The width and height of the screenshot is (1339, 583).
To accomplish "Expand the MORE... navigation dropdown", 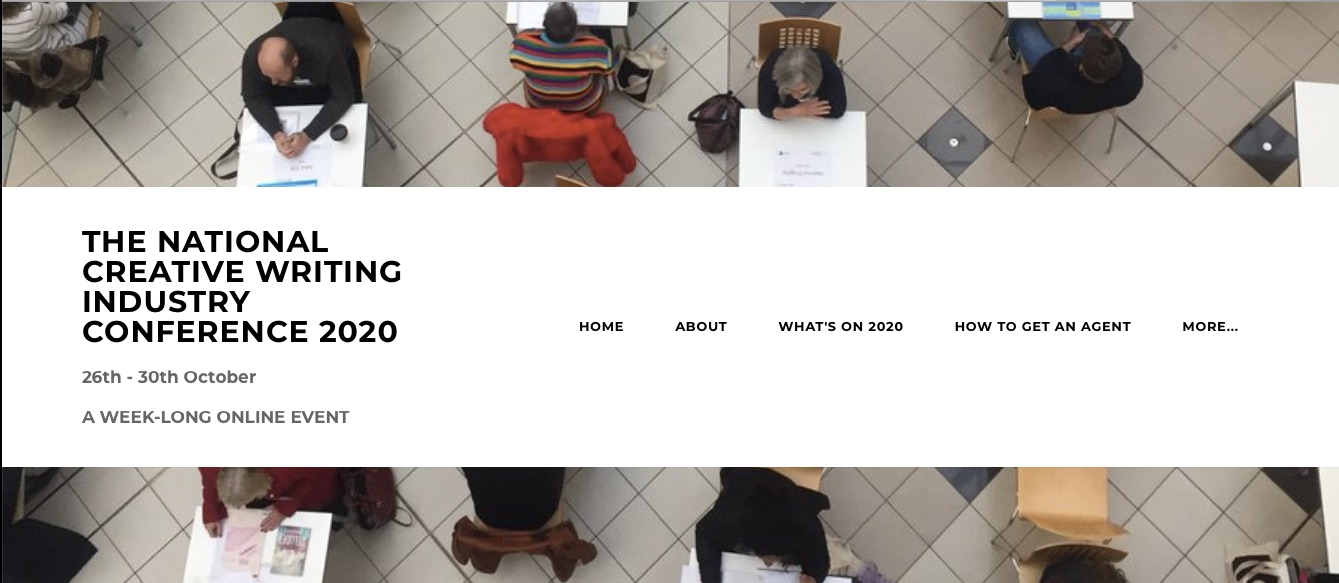I will (1210, 326).
